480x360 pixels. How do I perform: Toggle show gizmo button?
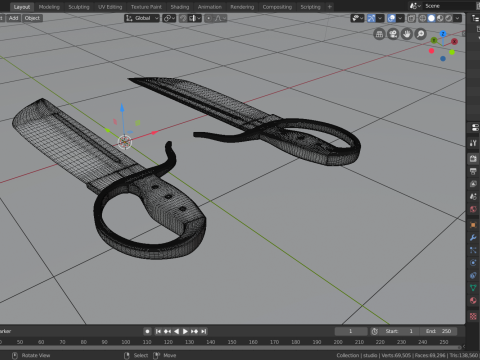tap(371, 18)
